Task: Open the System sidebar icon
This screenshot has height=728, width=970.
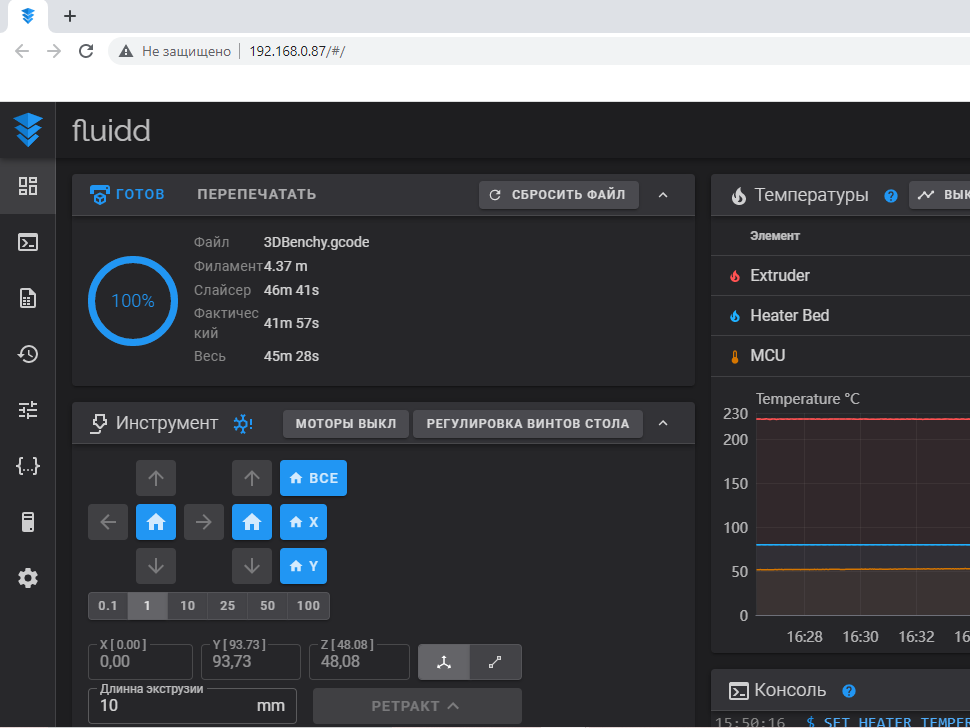Action: 28,521
